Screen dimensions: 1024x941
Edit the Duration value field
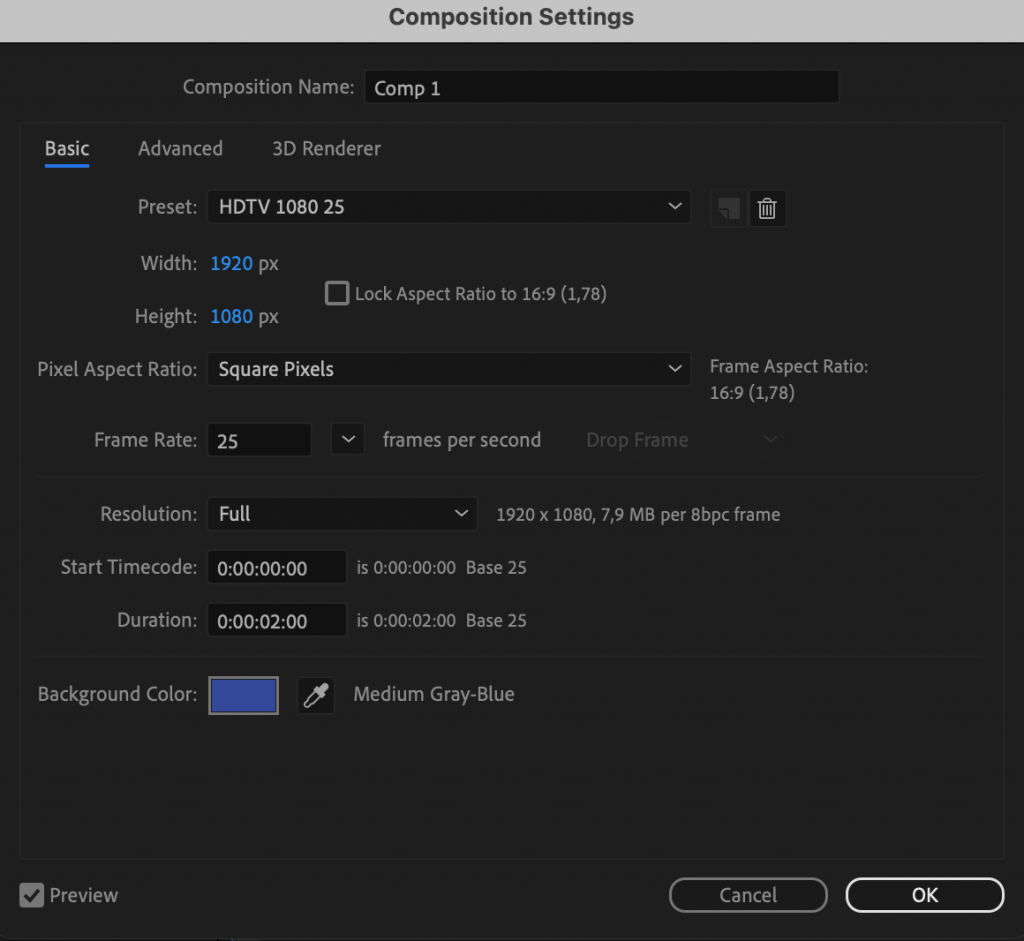coord(276,620)
